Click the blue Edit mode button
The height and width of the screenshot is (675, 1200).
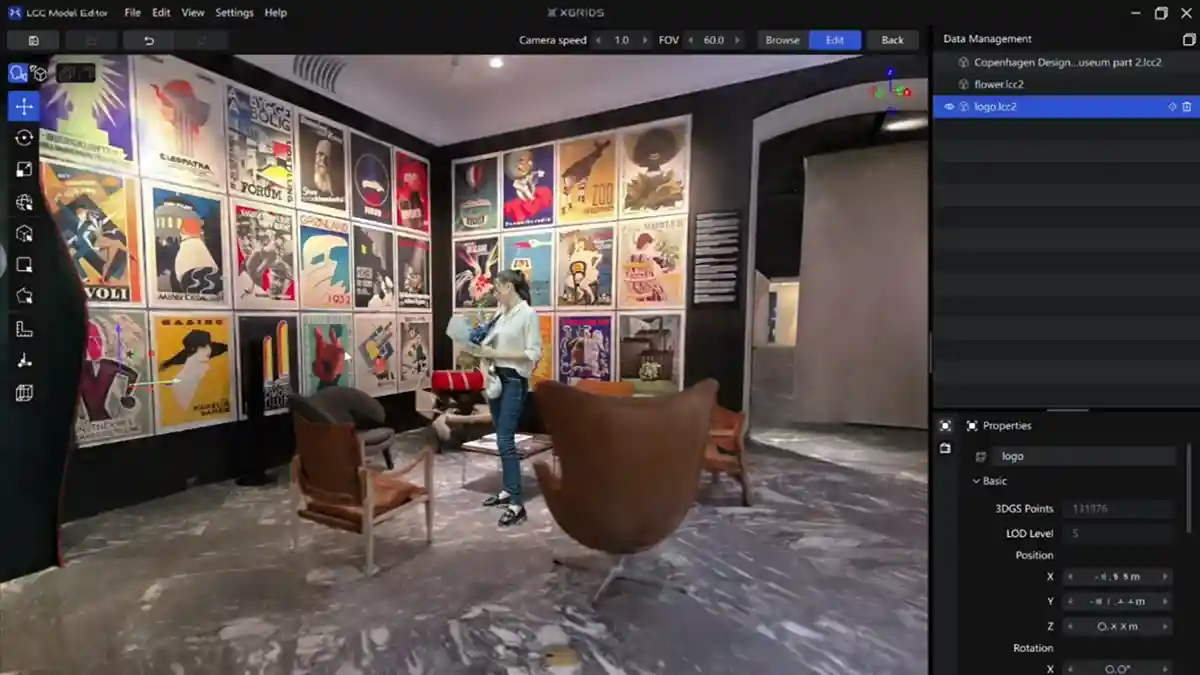click(835, 40)
